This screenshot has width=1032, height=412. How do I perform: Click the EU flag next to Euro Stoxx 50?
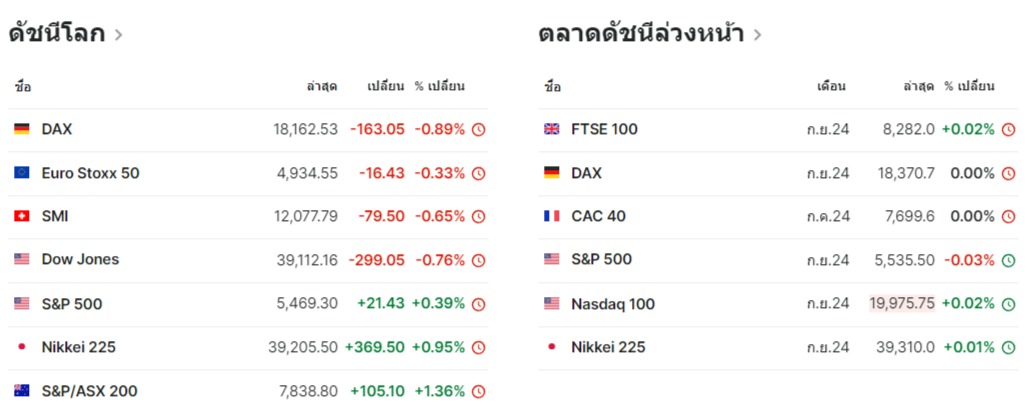pos(22,173)
